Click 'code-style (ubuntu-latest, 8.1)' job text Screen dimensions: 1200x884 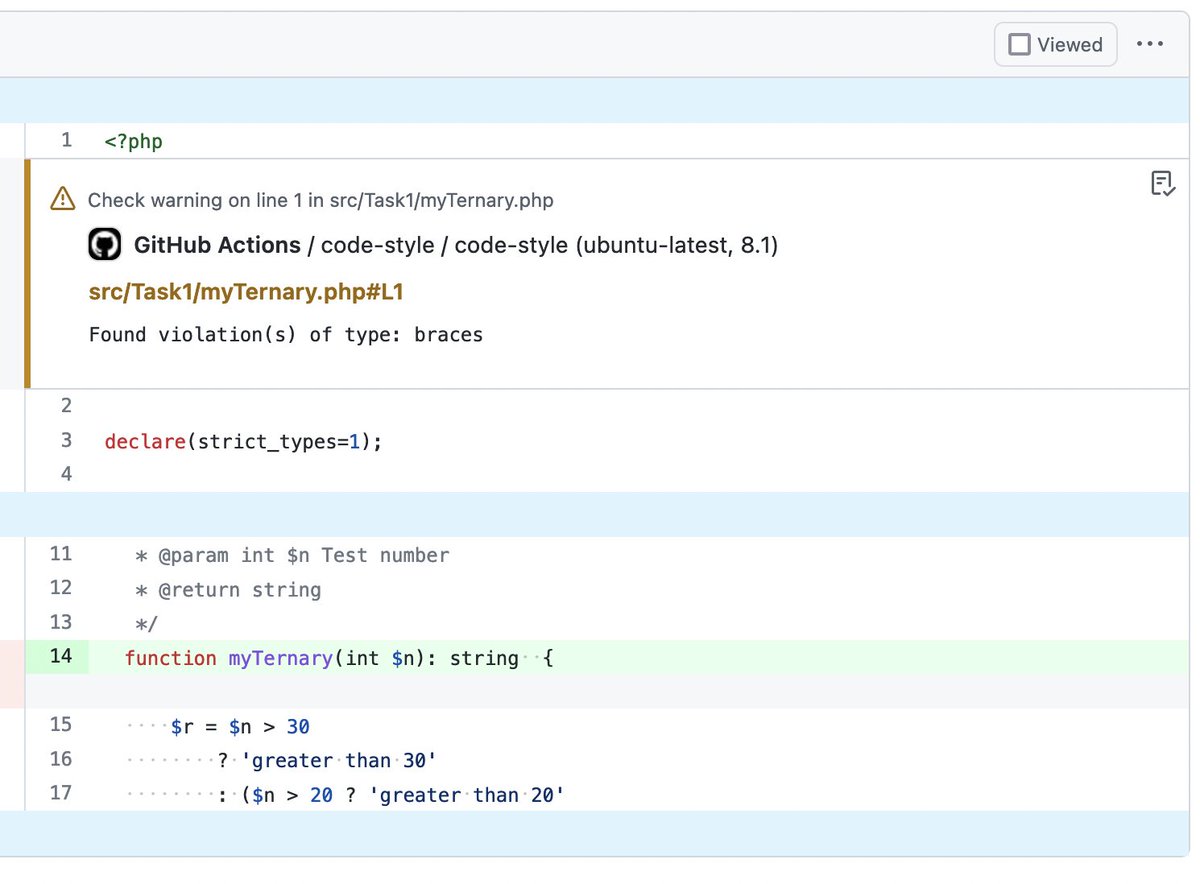coord(616,245)
